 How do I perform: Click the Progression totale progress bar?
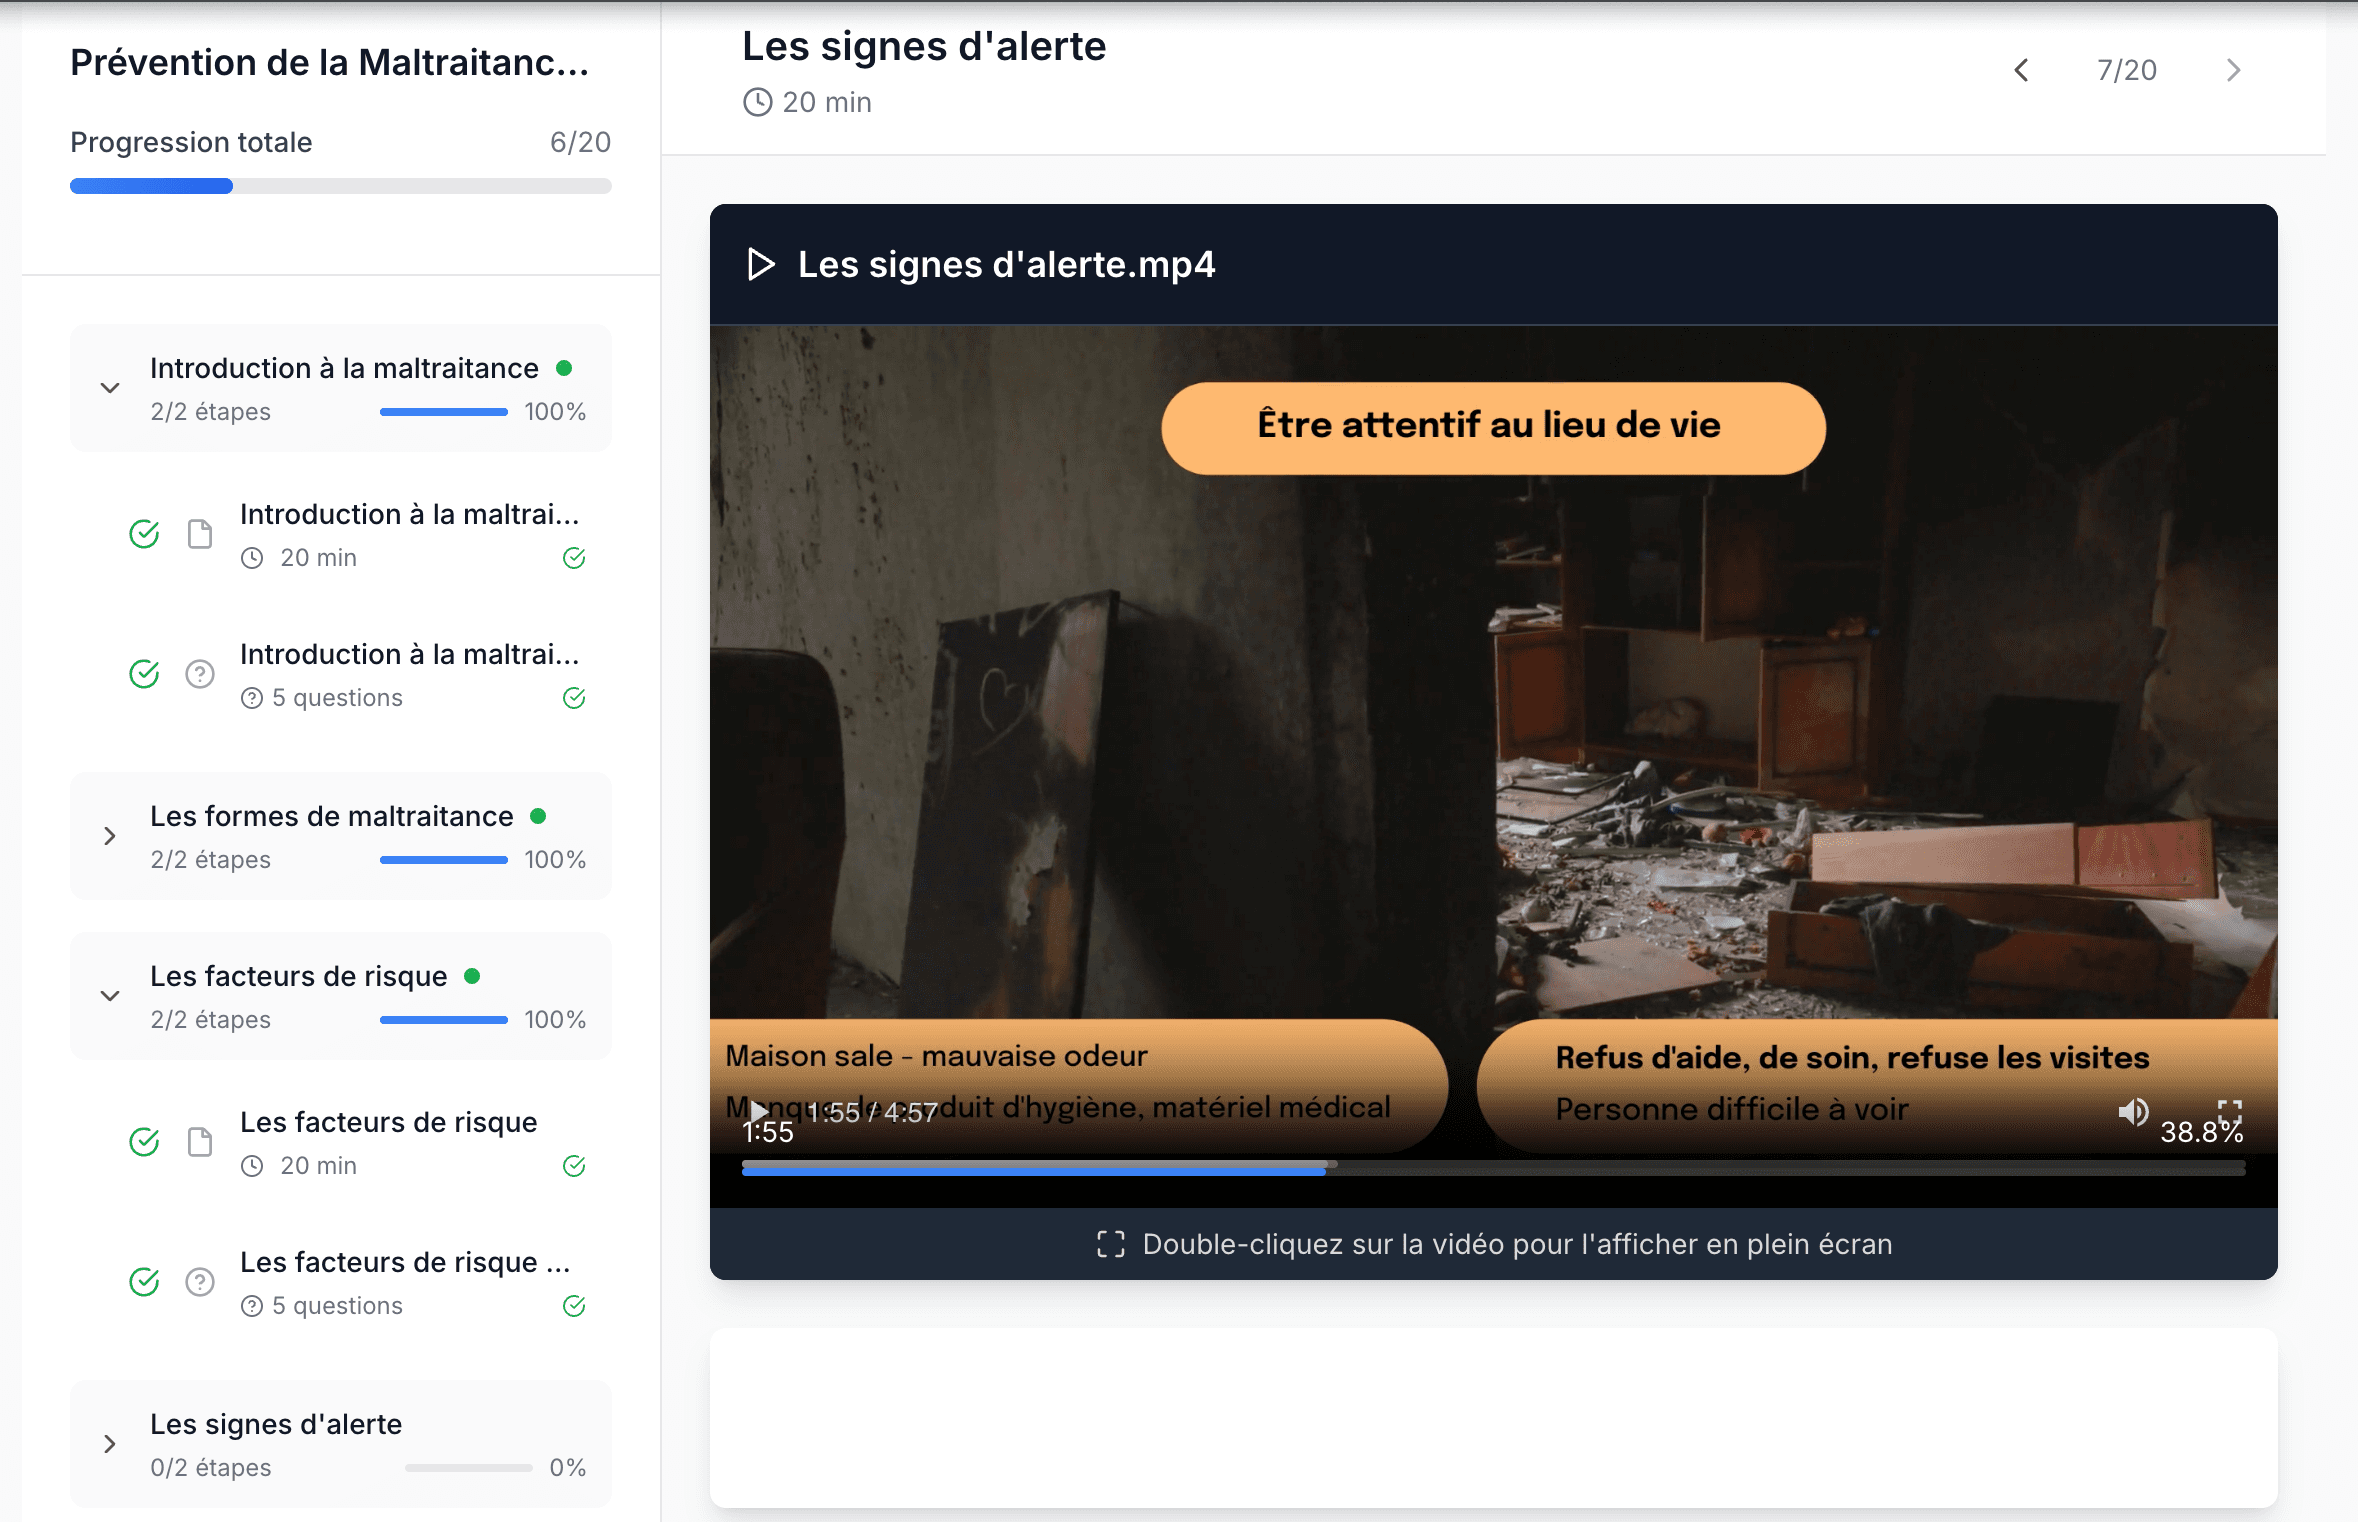340,186
